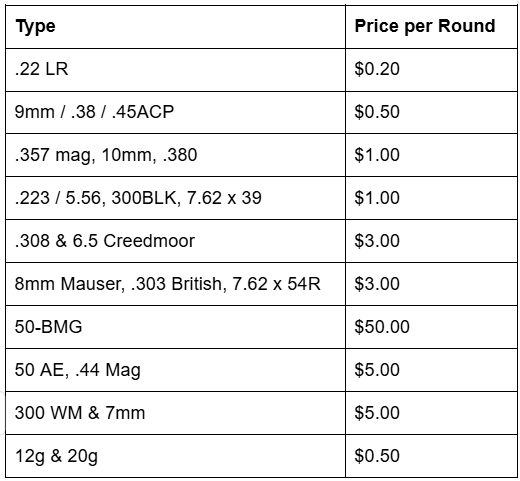This screenshot has width=520, height=481.
Task: Click the 8mm Mauser, .303 British cell
Action: (x=175, y=284)
